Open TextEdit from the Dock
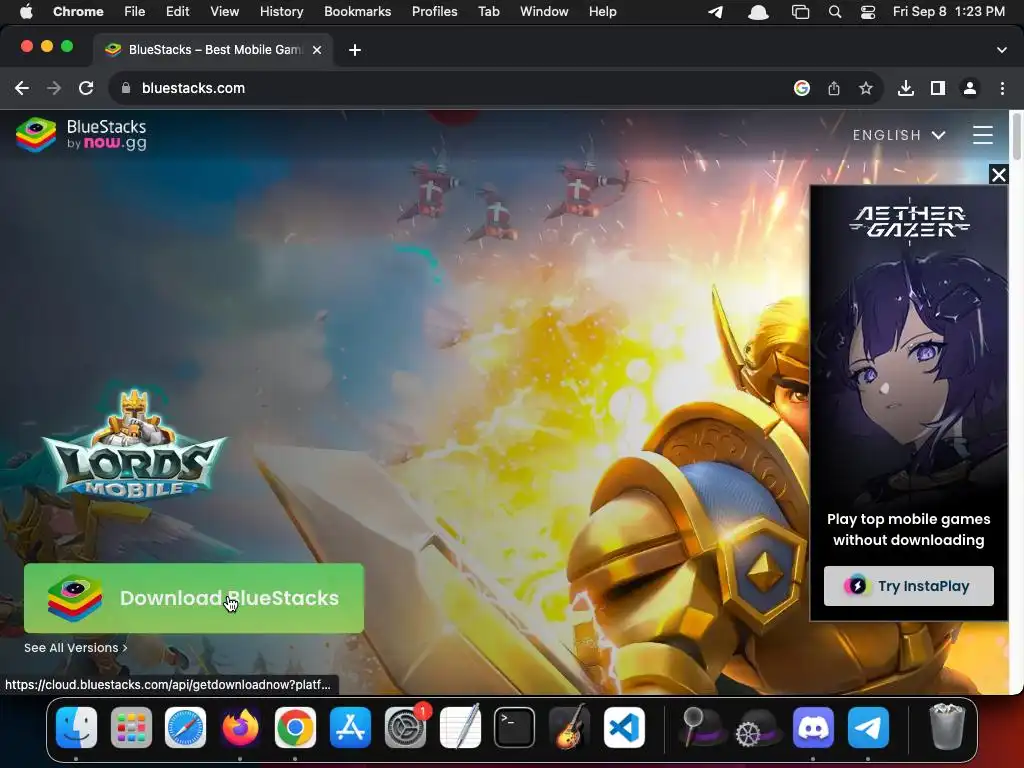 click(x=460, y=728)
